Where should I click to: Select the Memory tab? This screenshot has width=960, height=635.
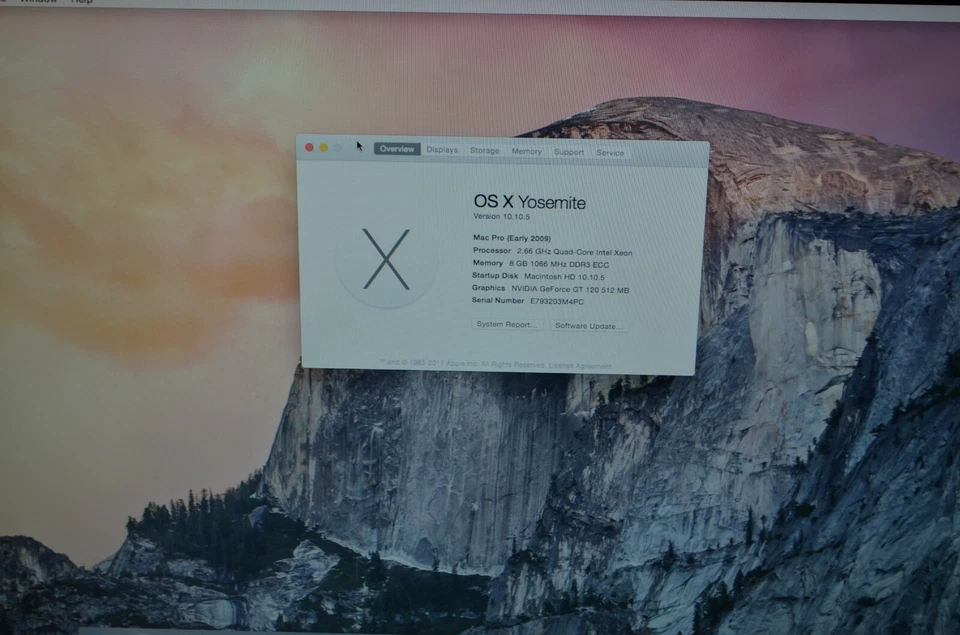click(x=527, y=151)
